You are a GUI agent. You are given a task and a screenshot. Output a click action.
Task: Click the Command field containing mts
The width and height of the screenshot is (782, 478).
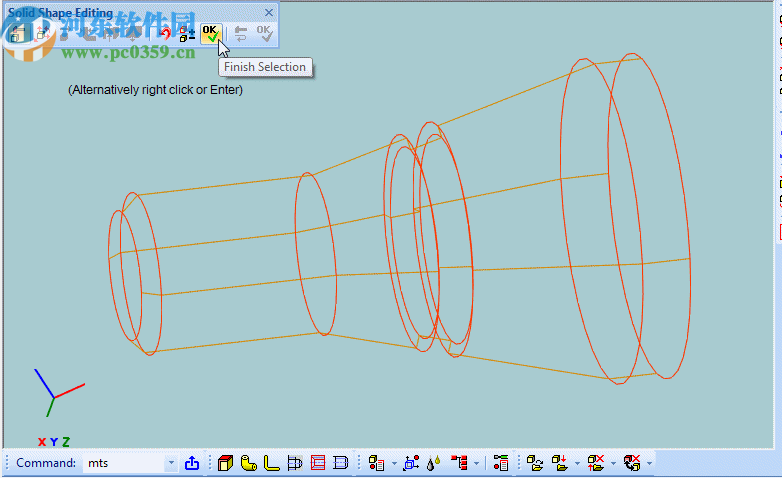(122, 463)
